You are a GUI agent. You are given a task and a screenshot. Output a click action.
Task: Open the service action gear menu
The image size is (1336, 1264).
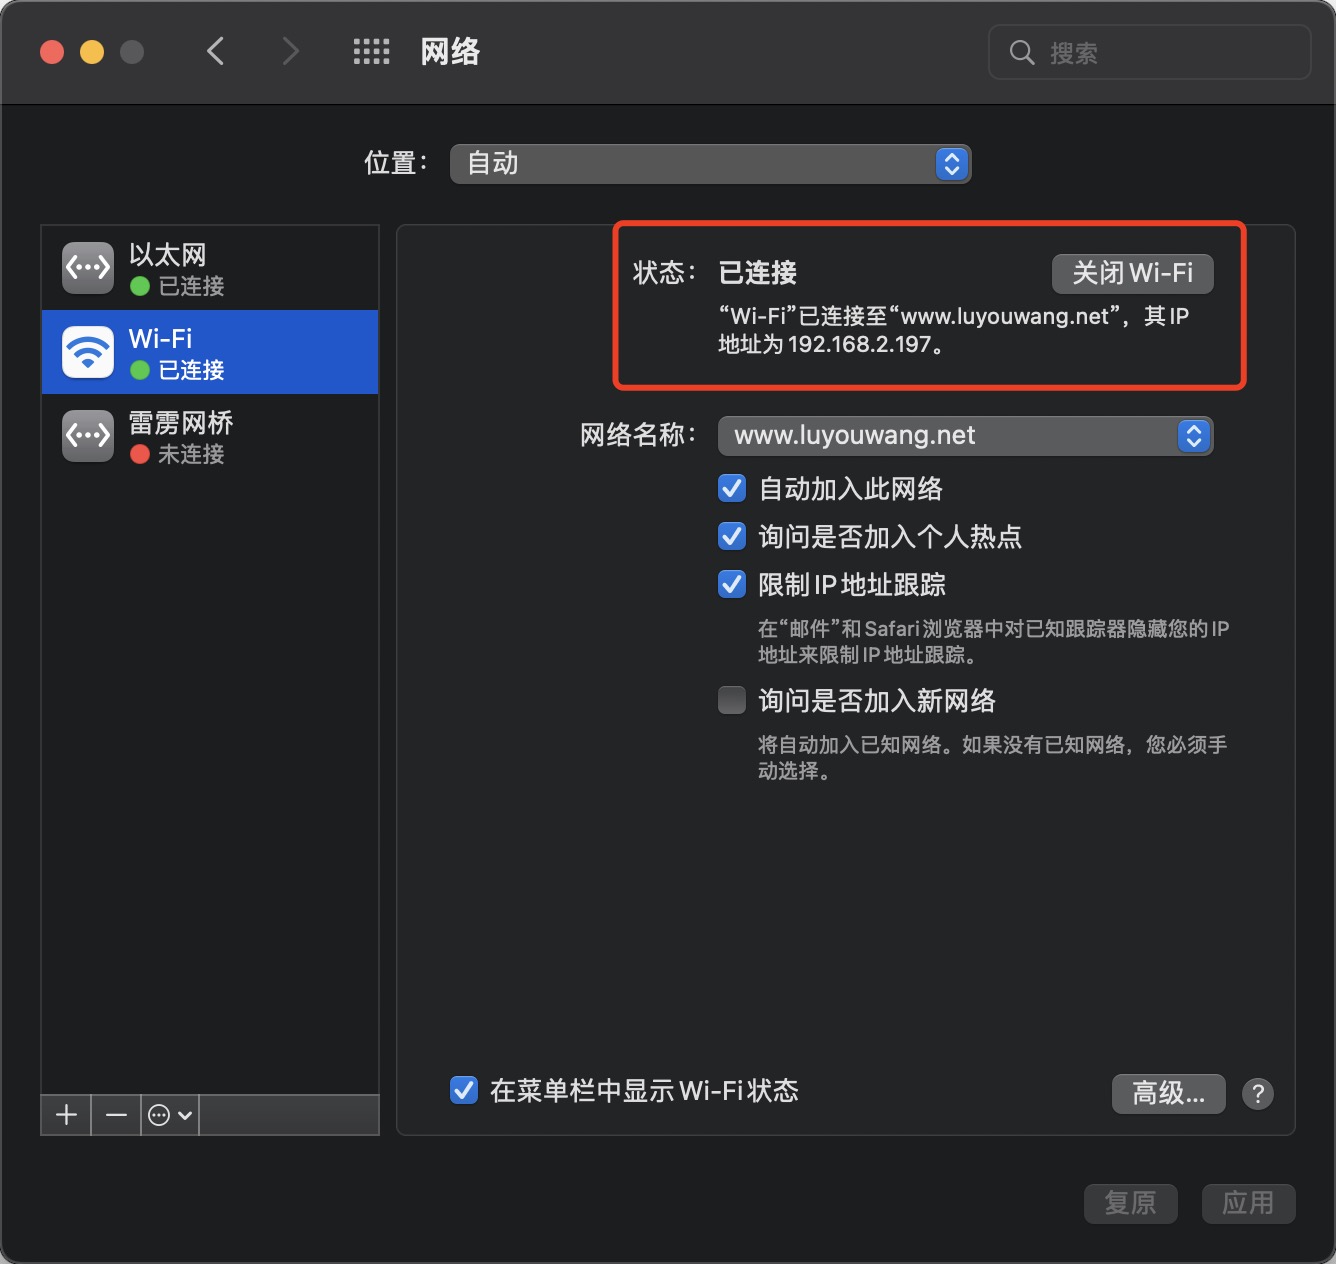[168, 1114]
